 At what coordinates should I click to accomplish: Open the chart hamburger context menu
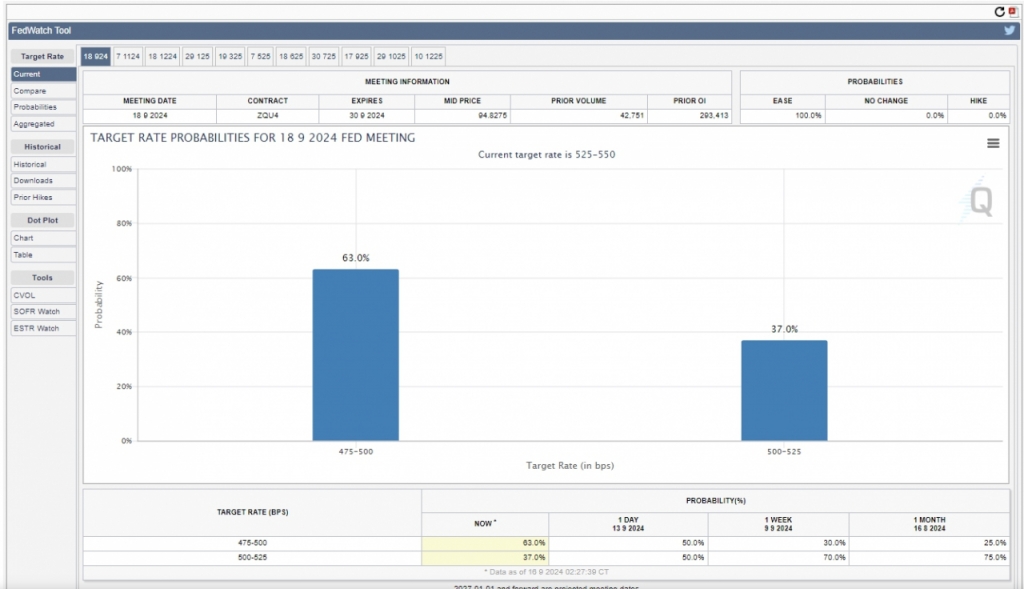(993, 144)
